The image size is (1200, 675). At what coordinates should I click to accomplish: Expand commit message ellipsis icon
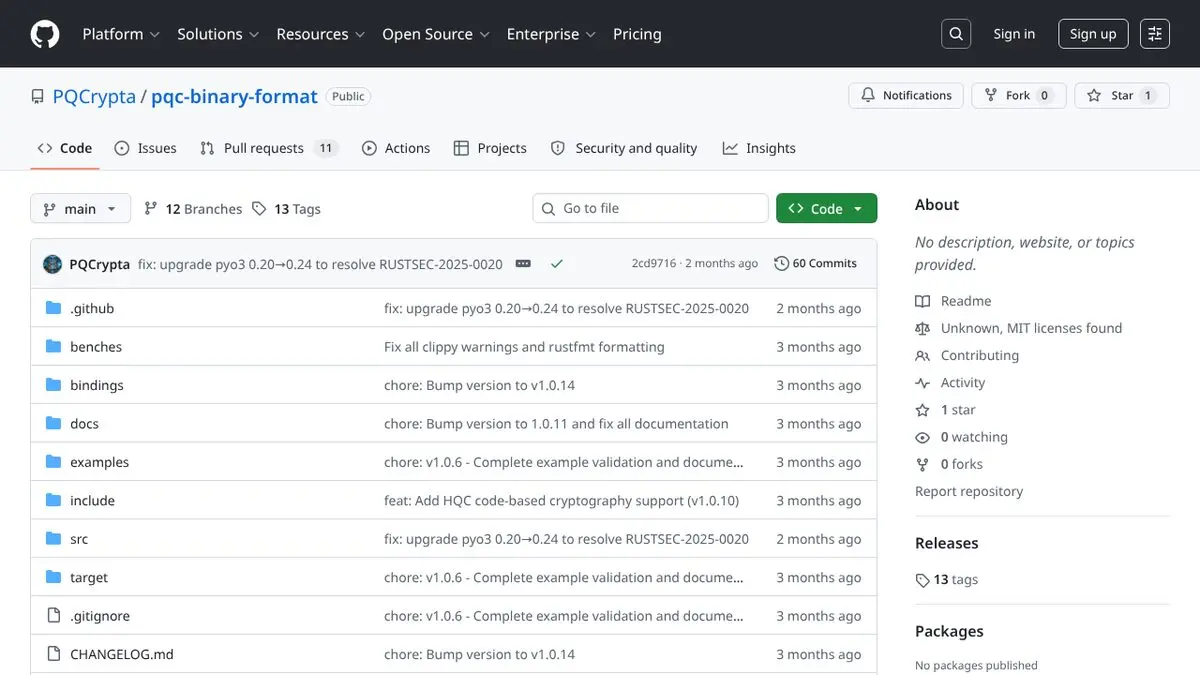click(x=523, y=264)
